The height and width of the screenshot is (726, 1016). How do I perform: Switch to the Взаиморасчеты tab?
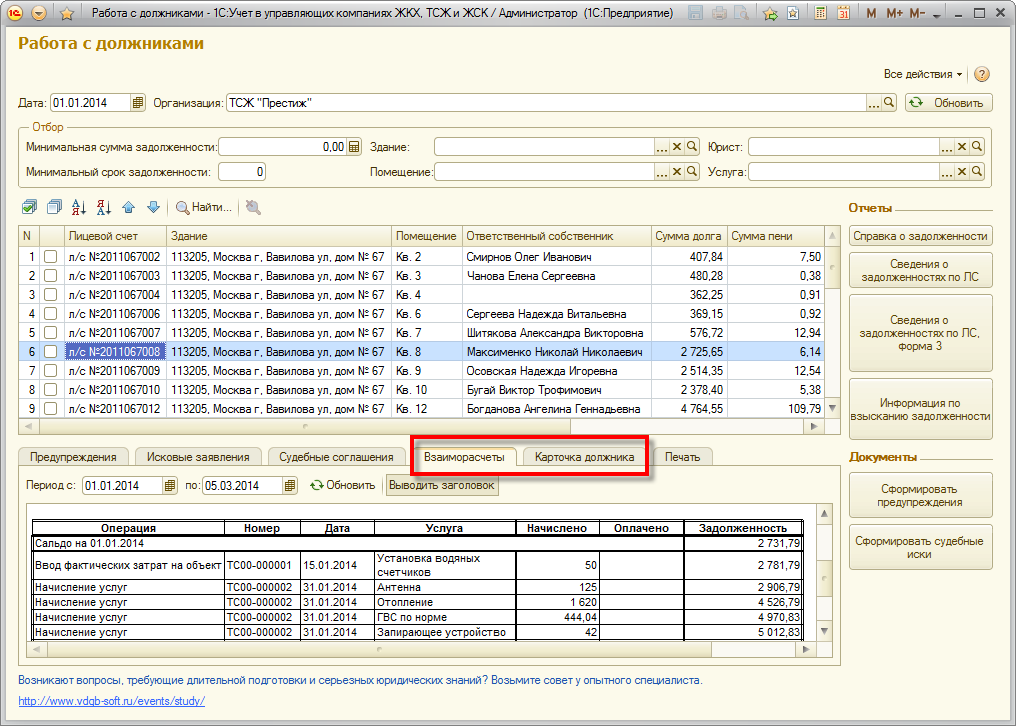(464, 457)
